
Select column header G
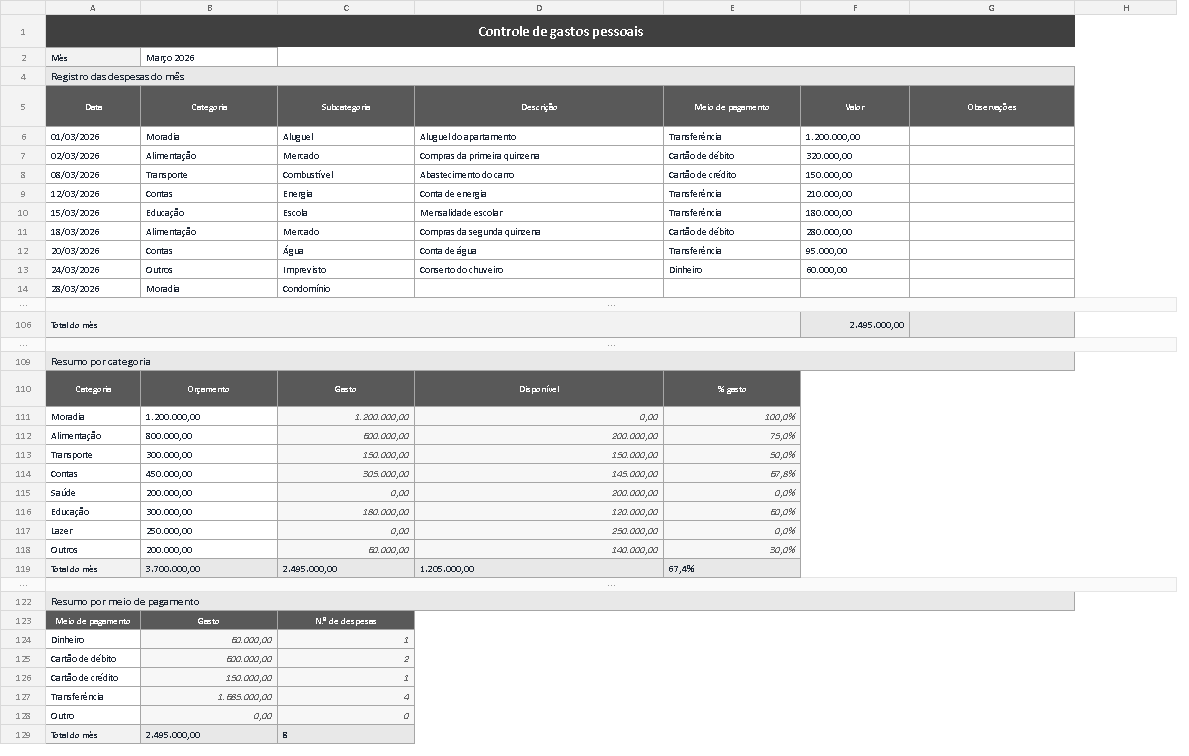click(991, 8)
